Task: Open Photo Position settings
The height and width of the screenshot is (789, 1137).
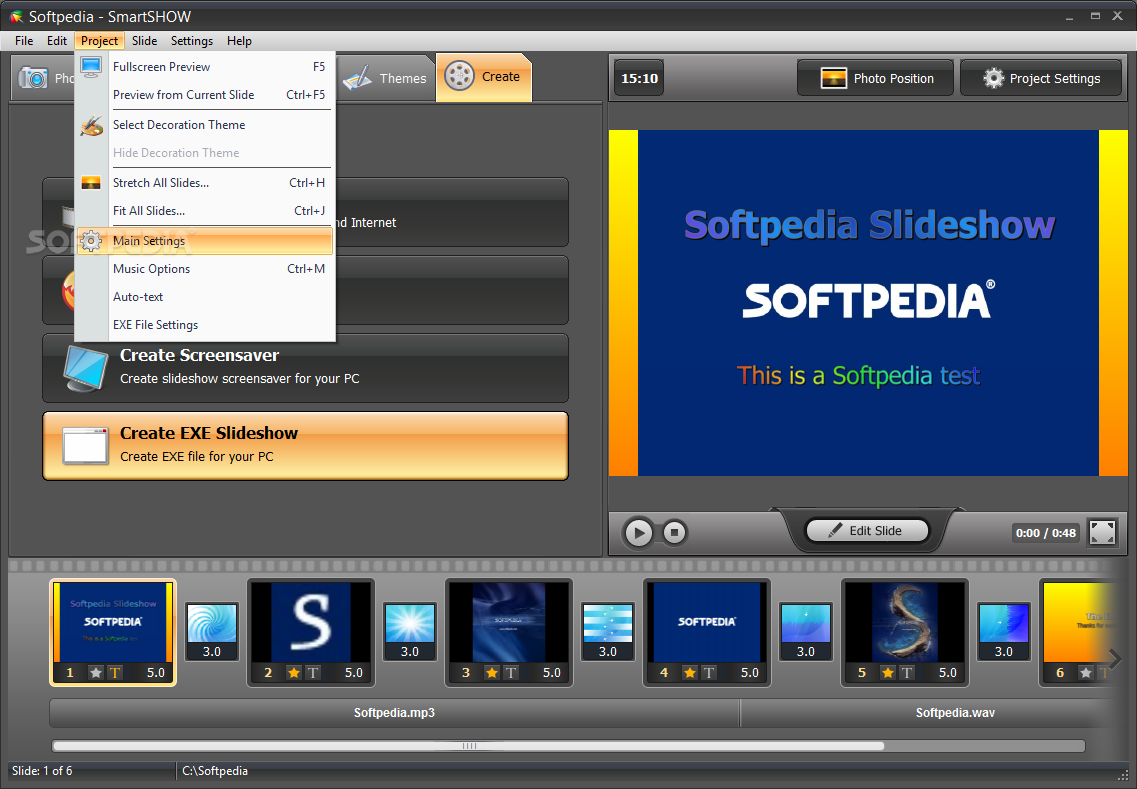Action: point(875,78)
